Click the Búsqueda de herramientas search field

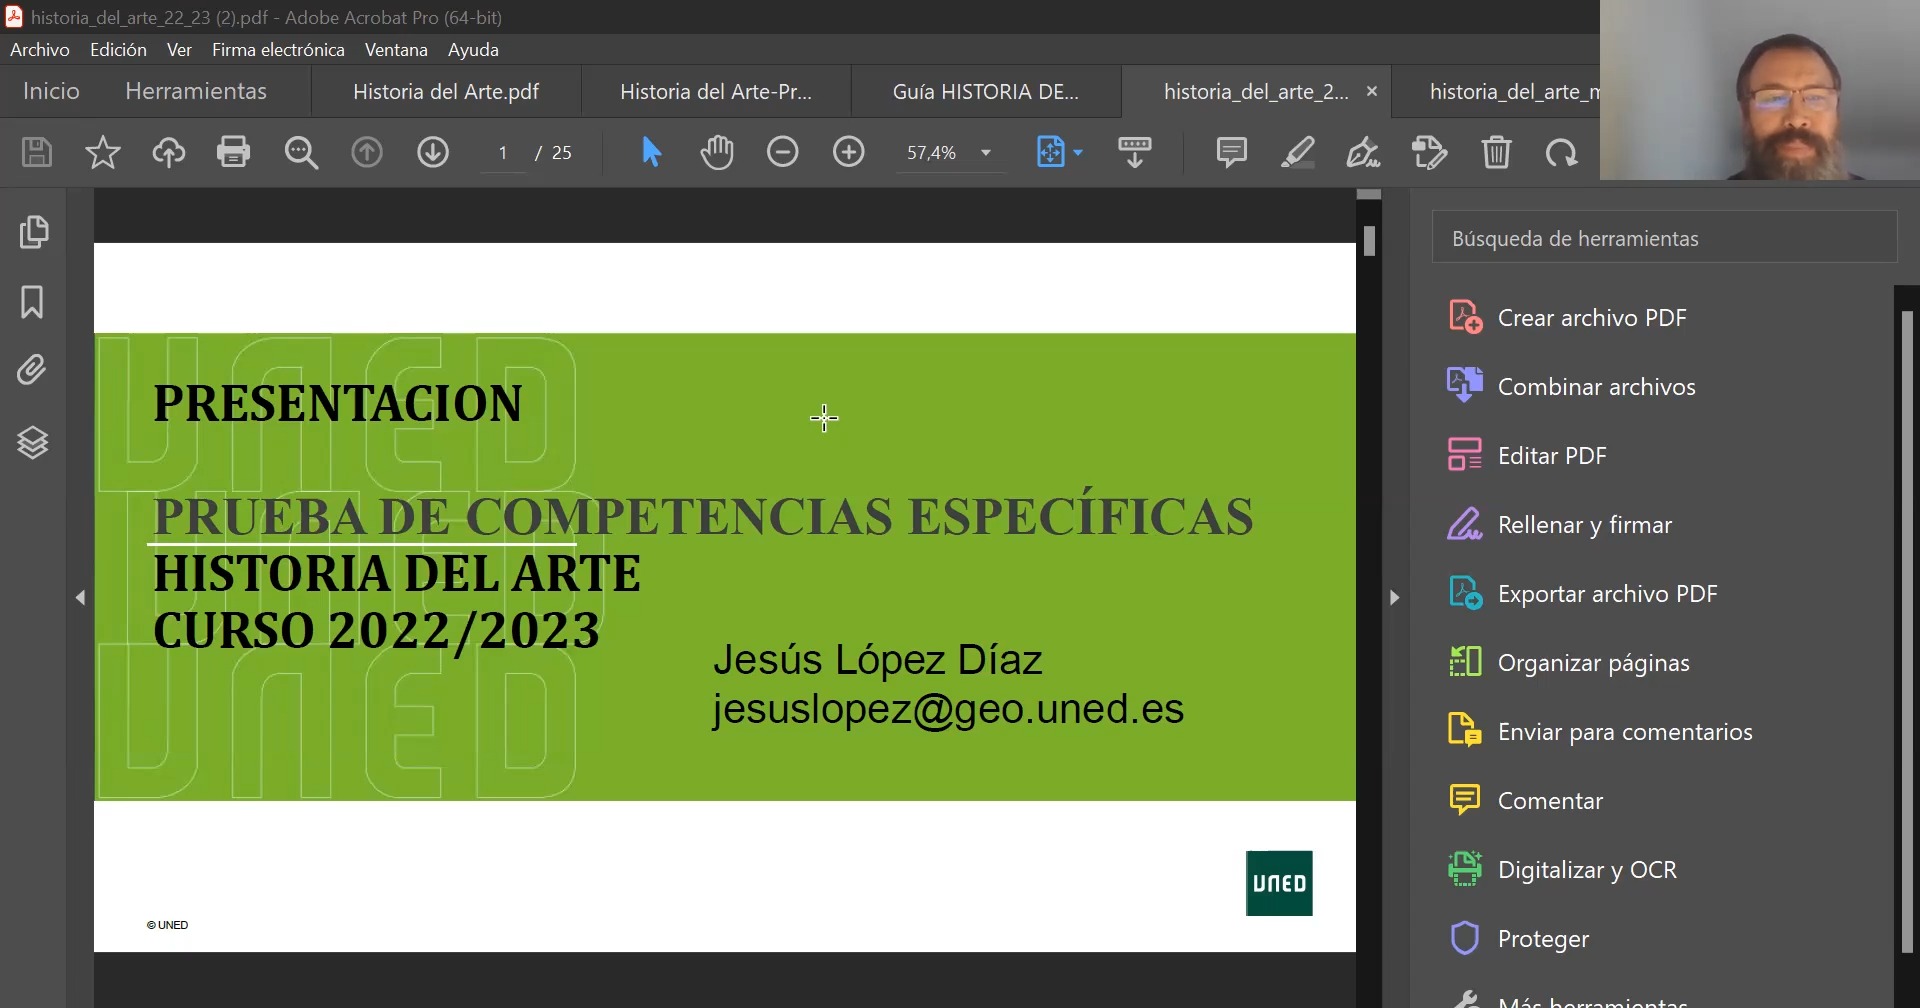(1664, 238)
